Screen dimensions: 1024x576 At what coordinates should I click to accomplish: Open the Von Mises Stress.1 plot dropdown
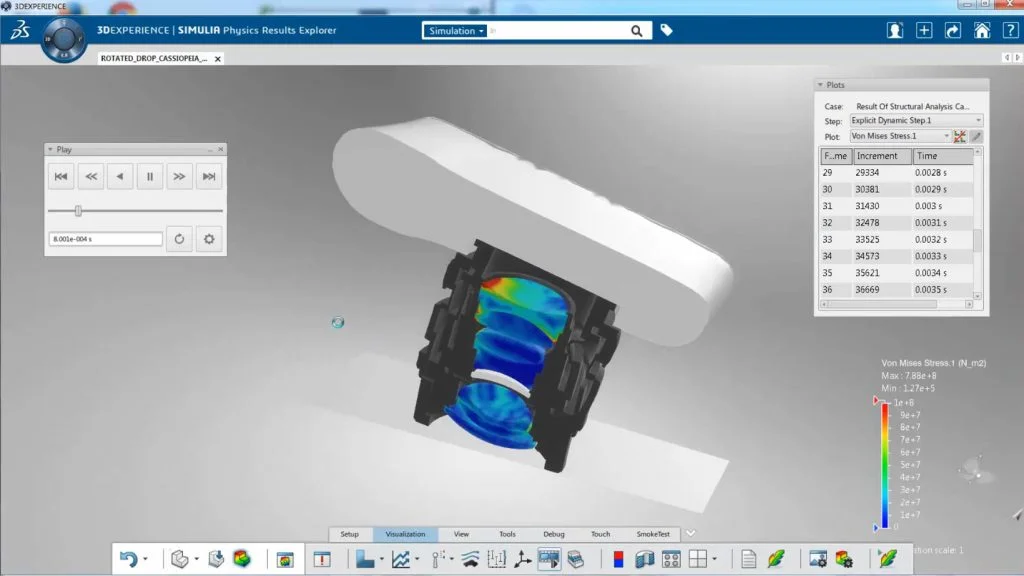click(x=945, y=136)
